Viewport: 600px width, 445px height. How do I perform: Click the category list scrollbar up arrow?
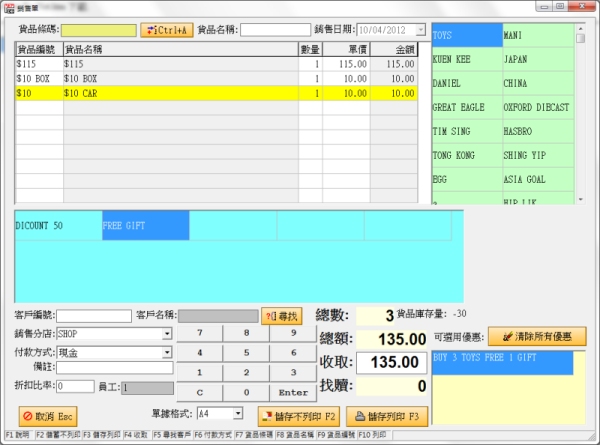[x=580, y=28]
